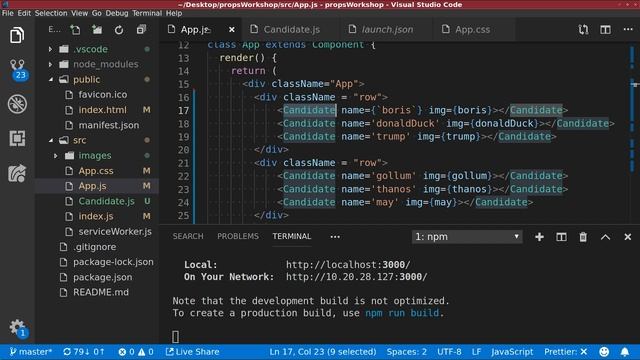
Task: Click the editor vertical scrollbar overview ruler
Action: 633,133
